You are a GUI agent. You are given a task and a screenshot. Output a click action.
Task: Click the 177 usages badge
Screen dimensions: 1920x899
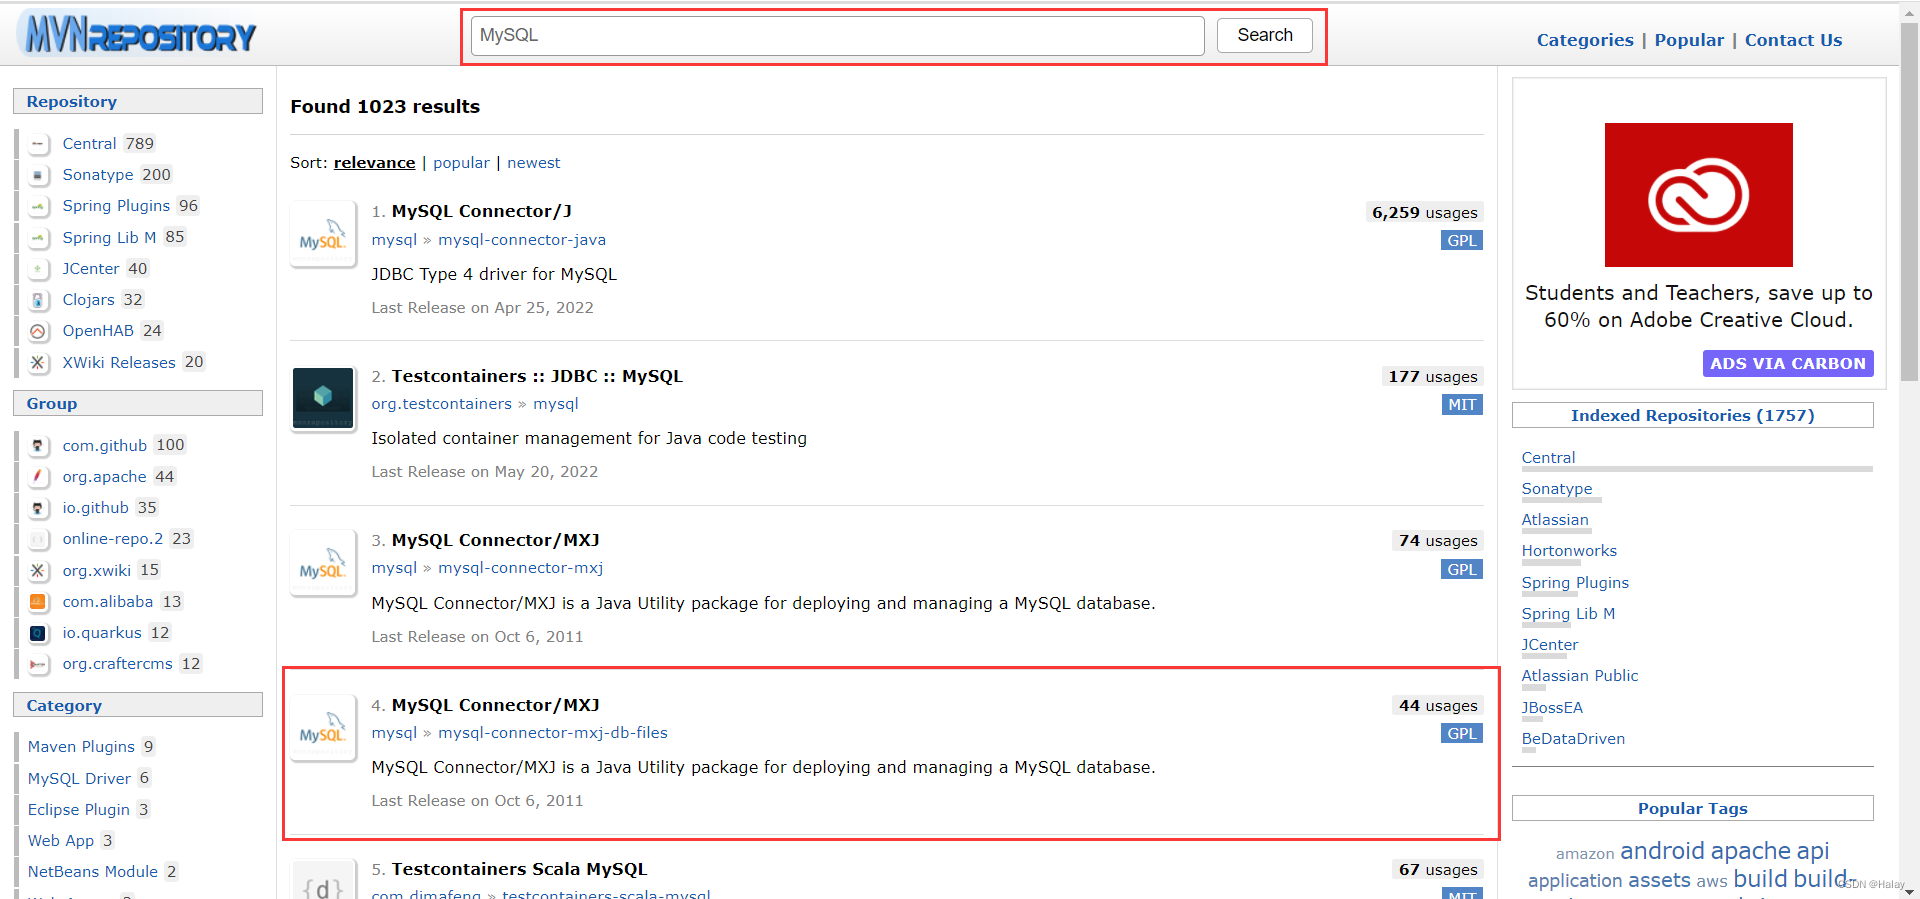[1432, 377]
